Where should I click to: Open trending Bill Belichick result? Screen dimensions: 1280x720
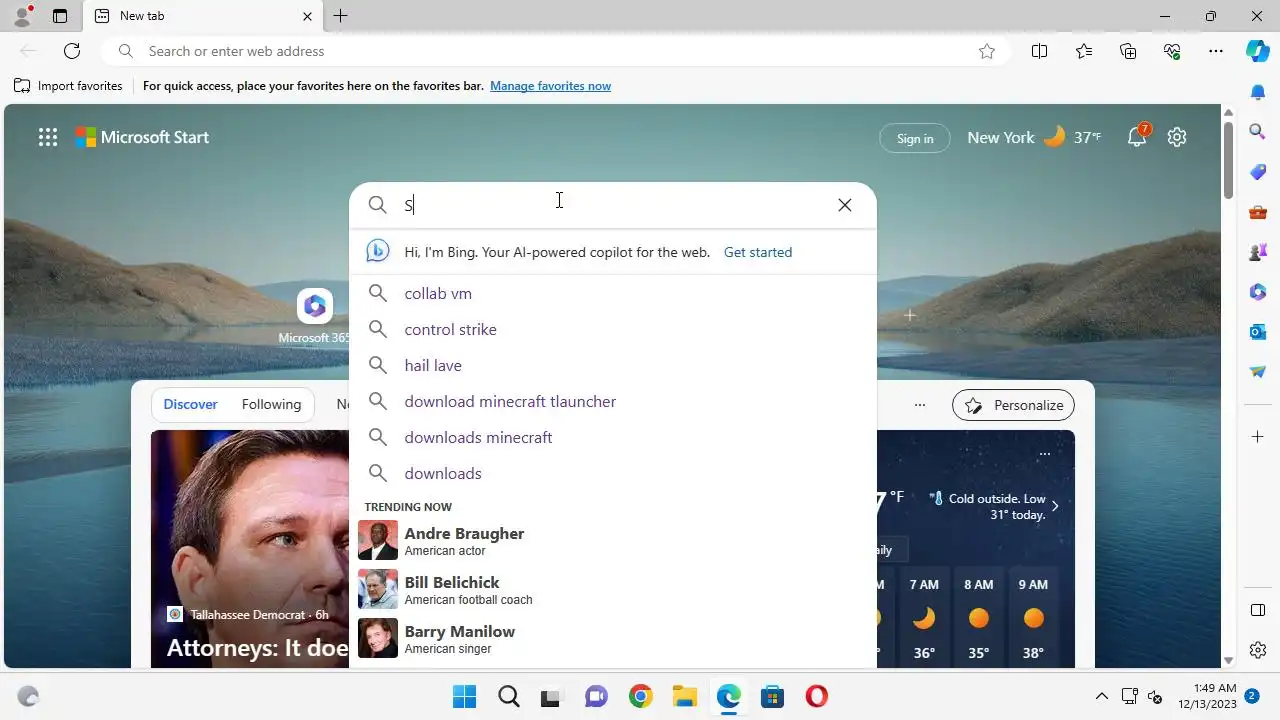point(612,590)
